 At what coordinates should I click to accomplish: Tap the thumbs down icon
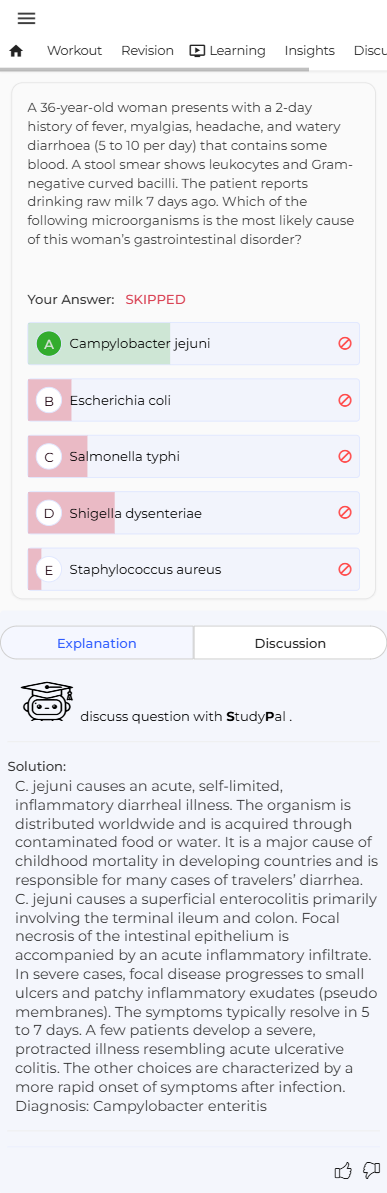click(372, 1170)
